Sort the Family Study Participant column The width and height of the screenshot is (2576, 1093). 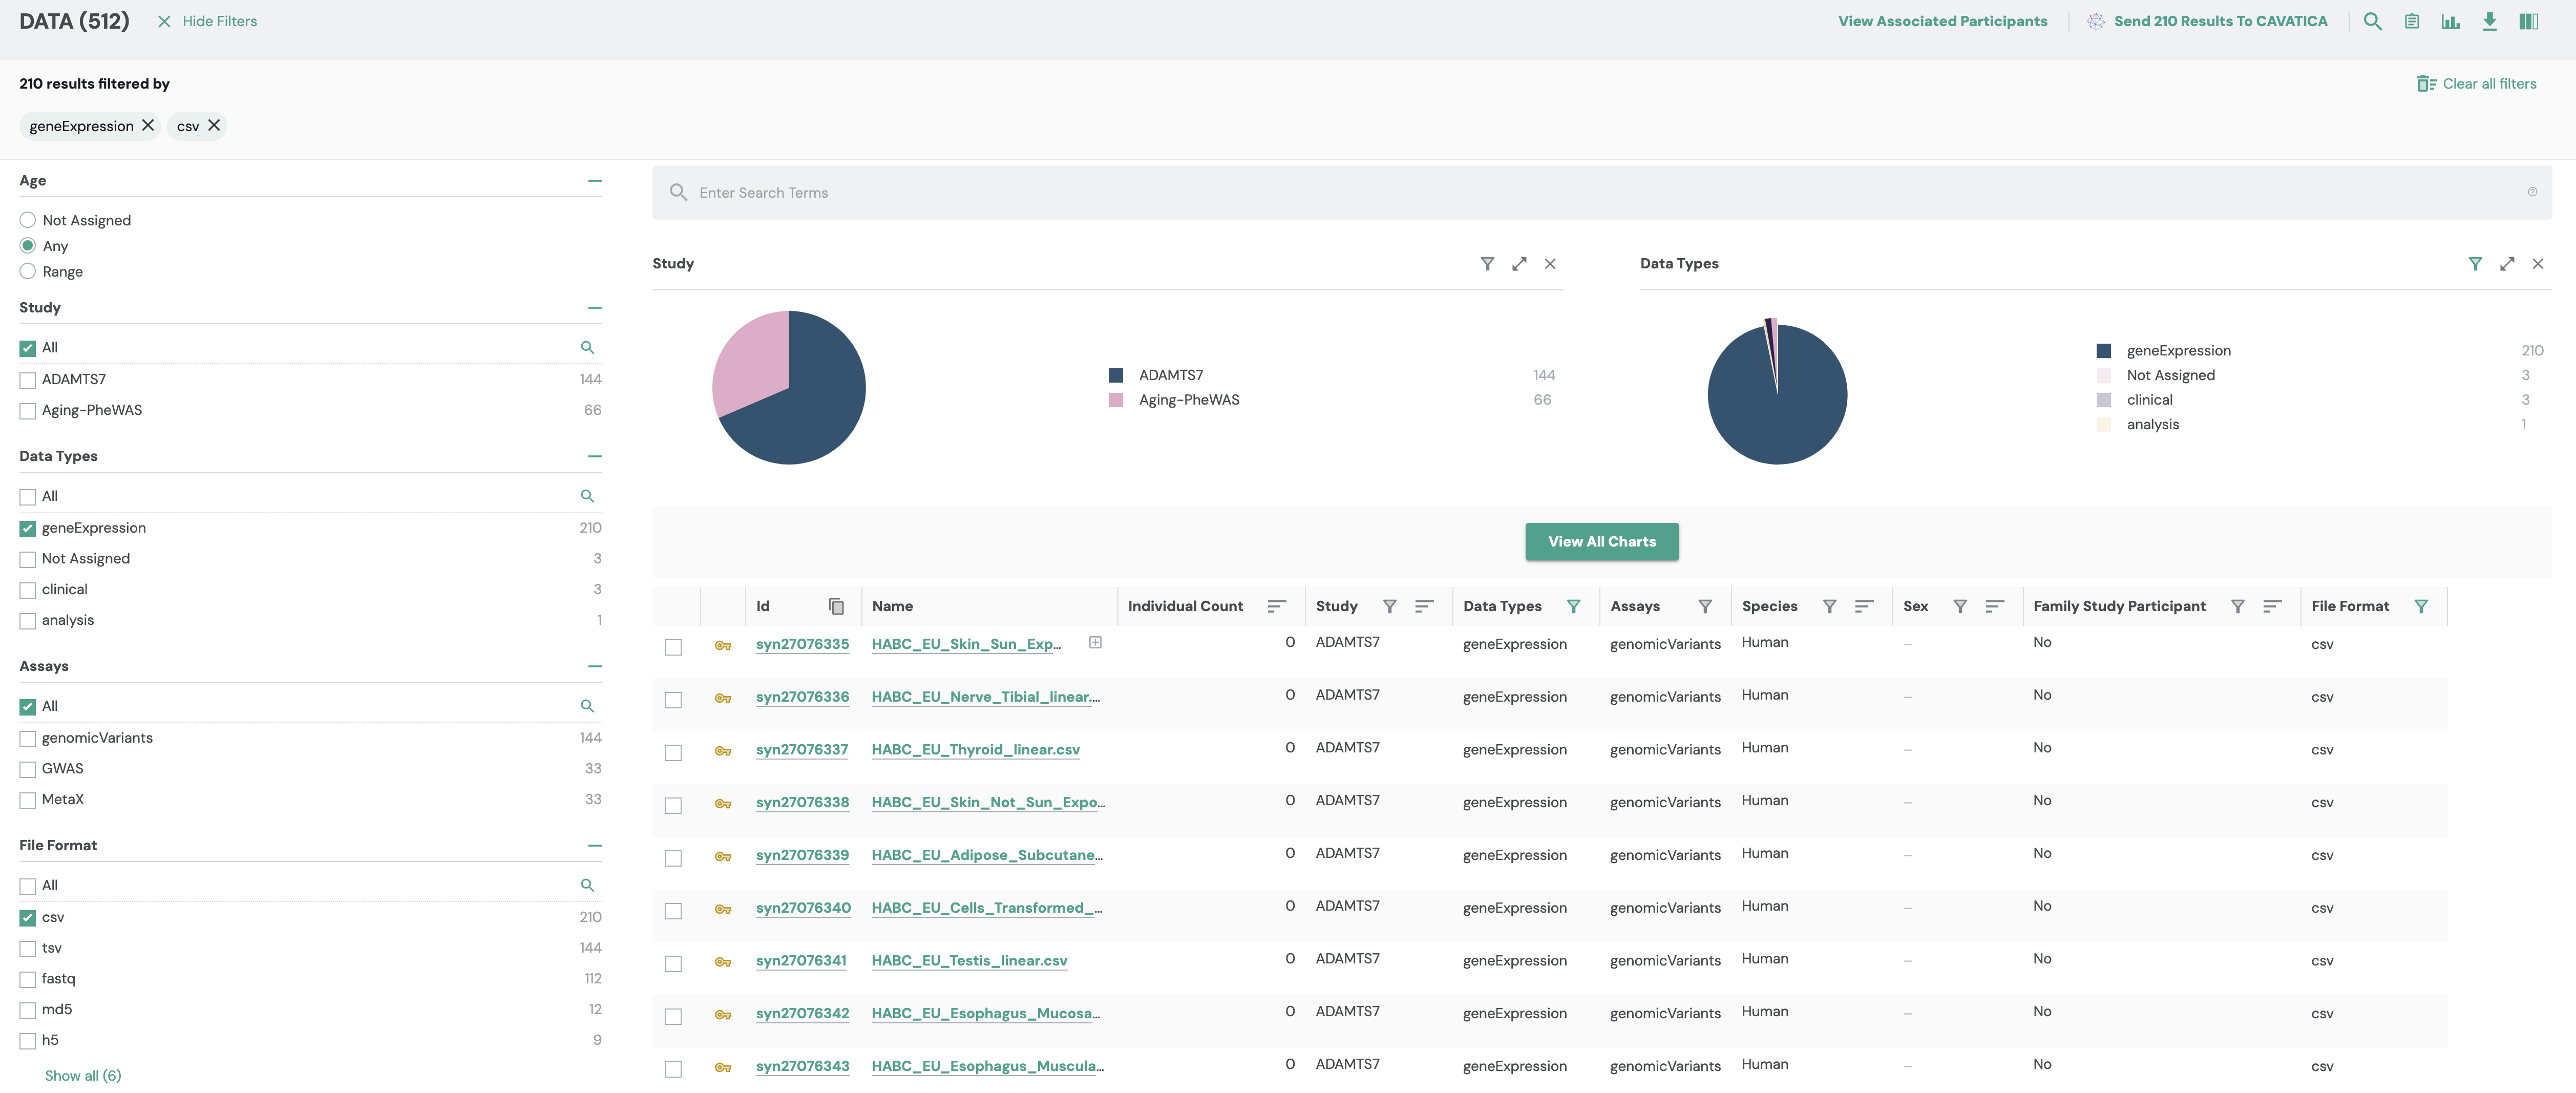(x=2272, y=606)
